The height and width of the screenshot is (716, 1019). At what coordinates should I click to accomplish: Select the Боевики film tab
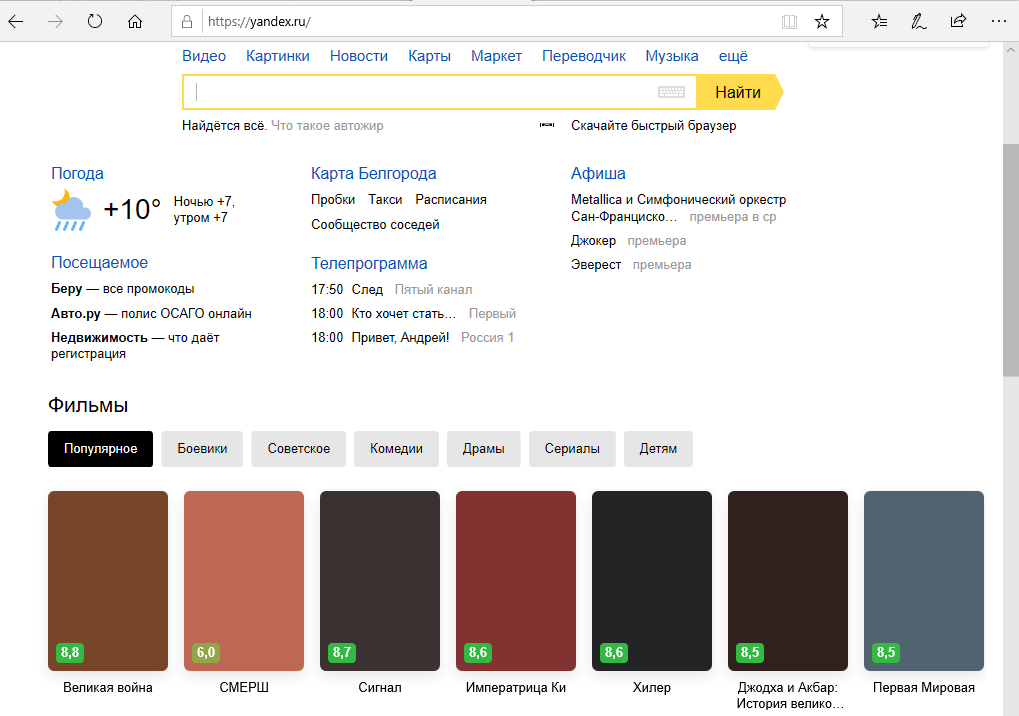point(202,449)
